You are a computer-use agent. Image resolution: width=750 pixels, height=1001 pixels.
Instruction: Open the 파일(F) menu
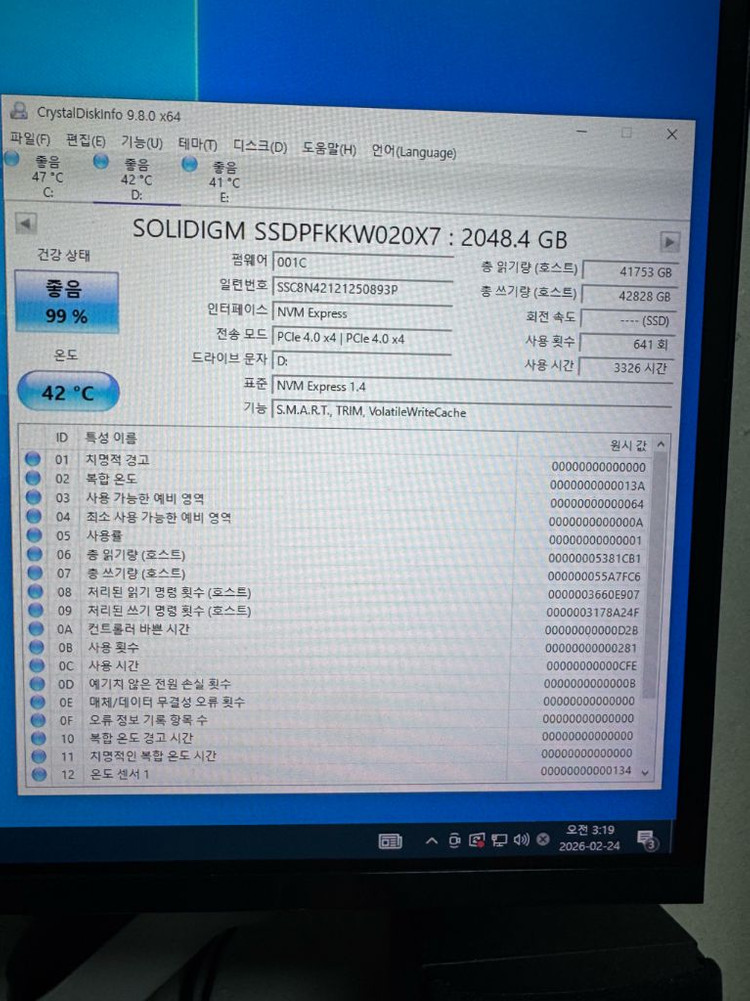(x=30, y=138)
